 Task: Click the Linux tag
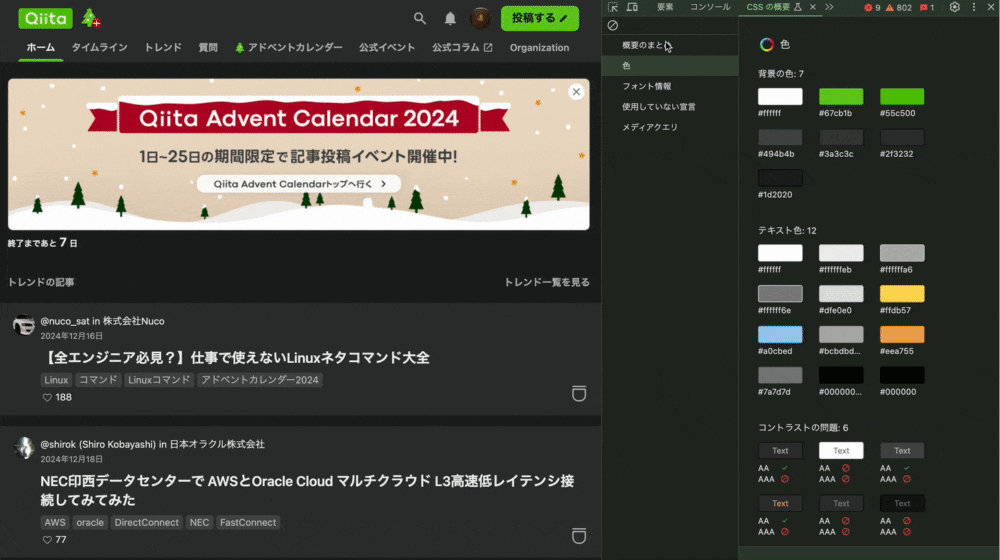point(56,379)
